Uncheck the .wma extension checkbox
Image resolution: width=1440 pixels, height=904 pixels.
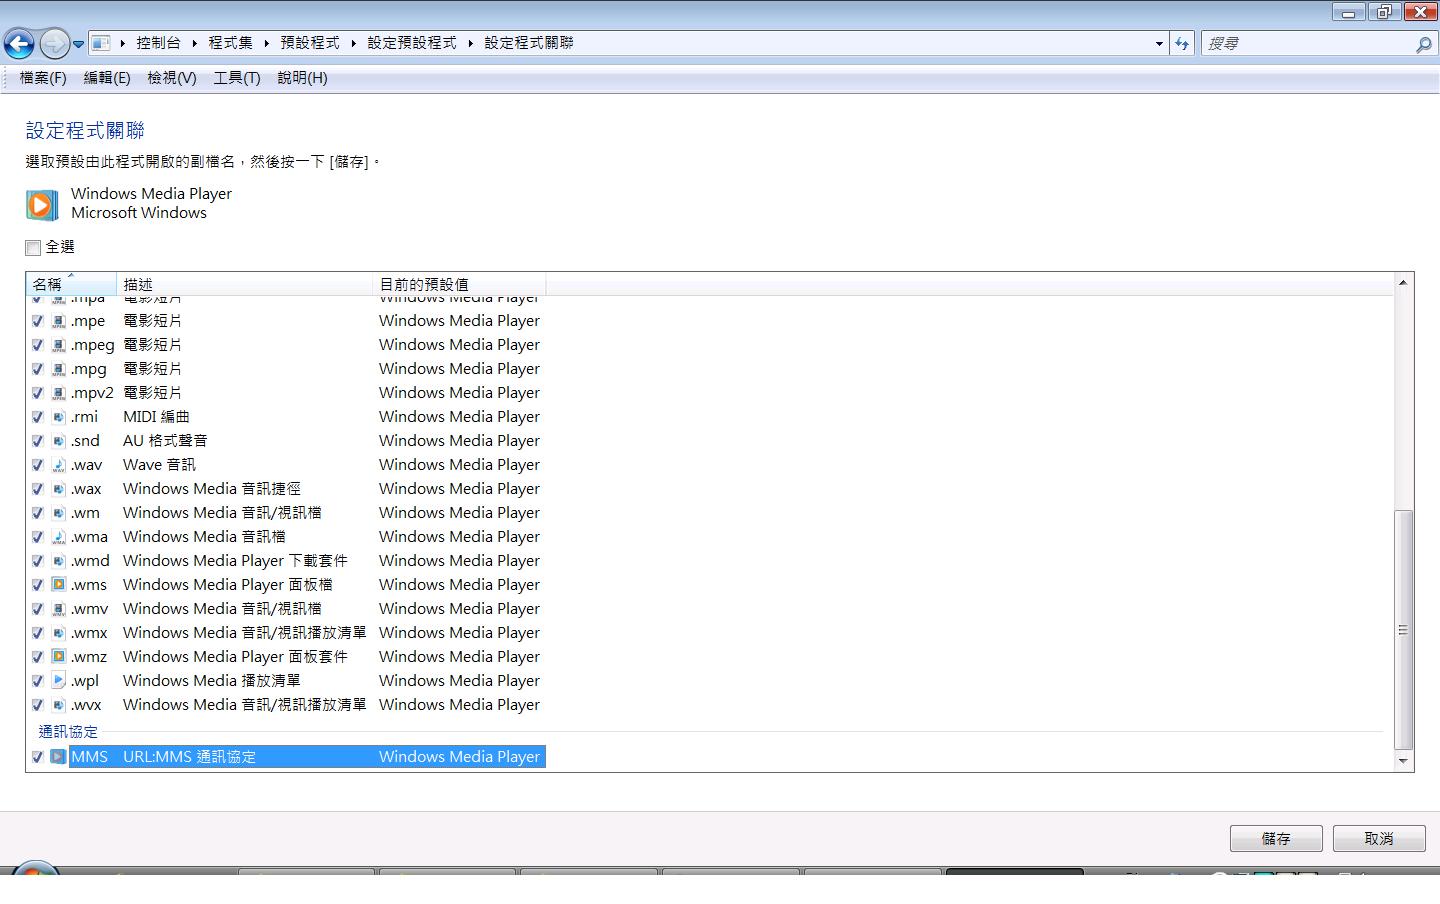tap(38, 537)
